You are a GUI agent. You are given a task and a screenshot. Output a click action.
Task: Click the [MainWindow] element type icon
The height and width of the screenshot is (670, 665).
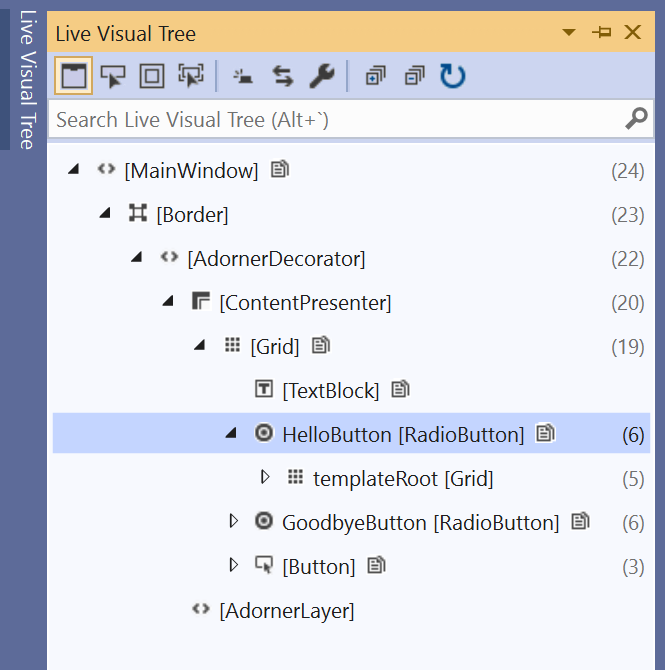click(106, 169)
